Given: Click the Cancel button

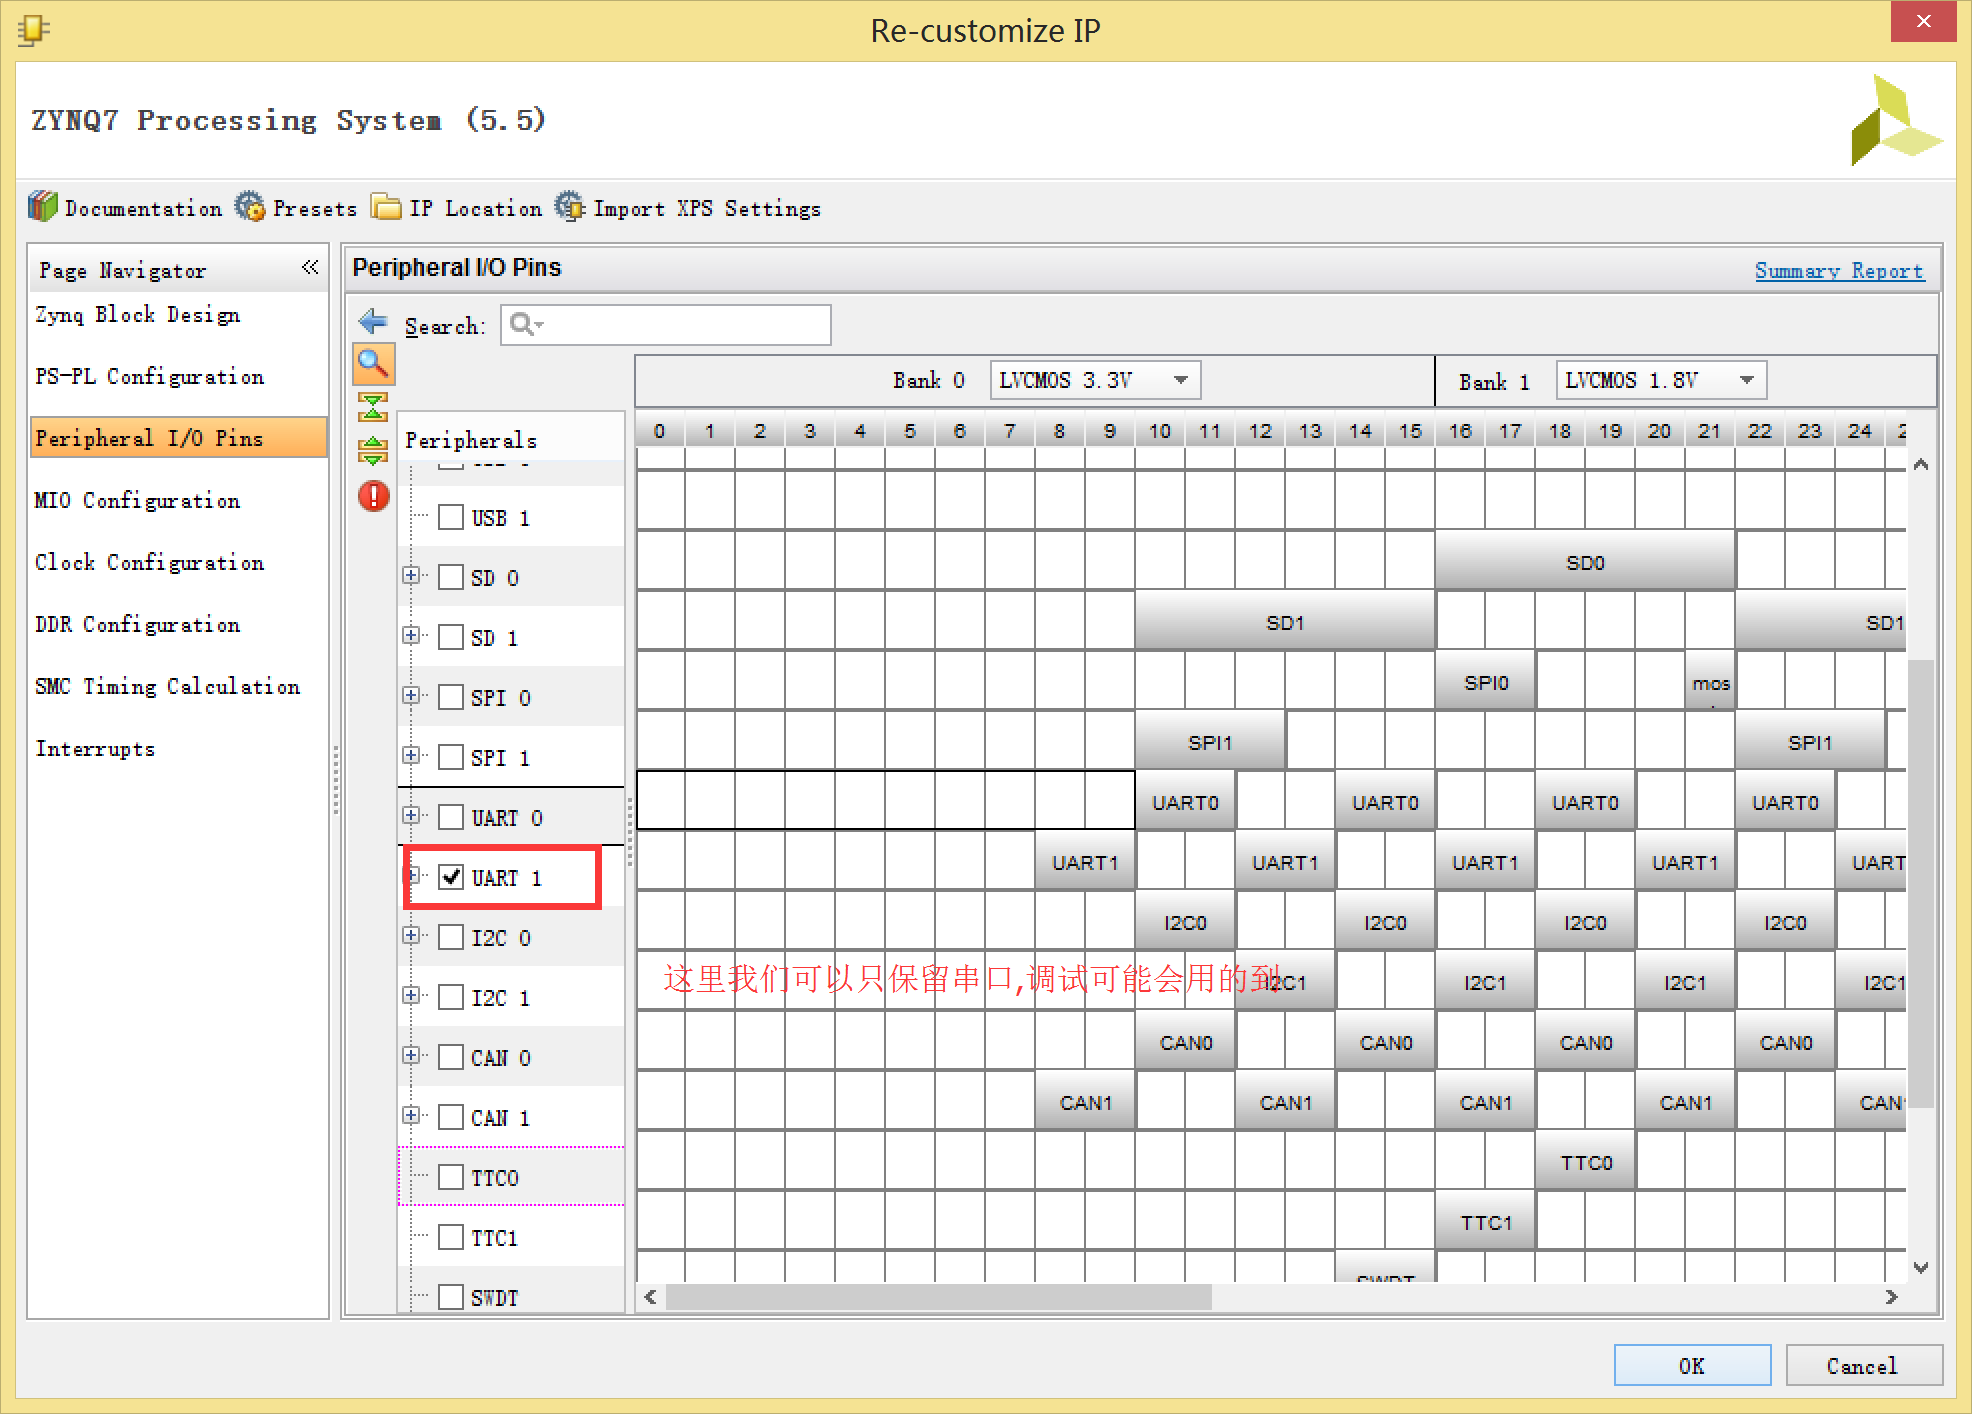Looking at the screenshot, I should tap(1863, 1366).
